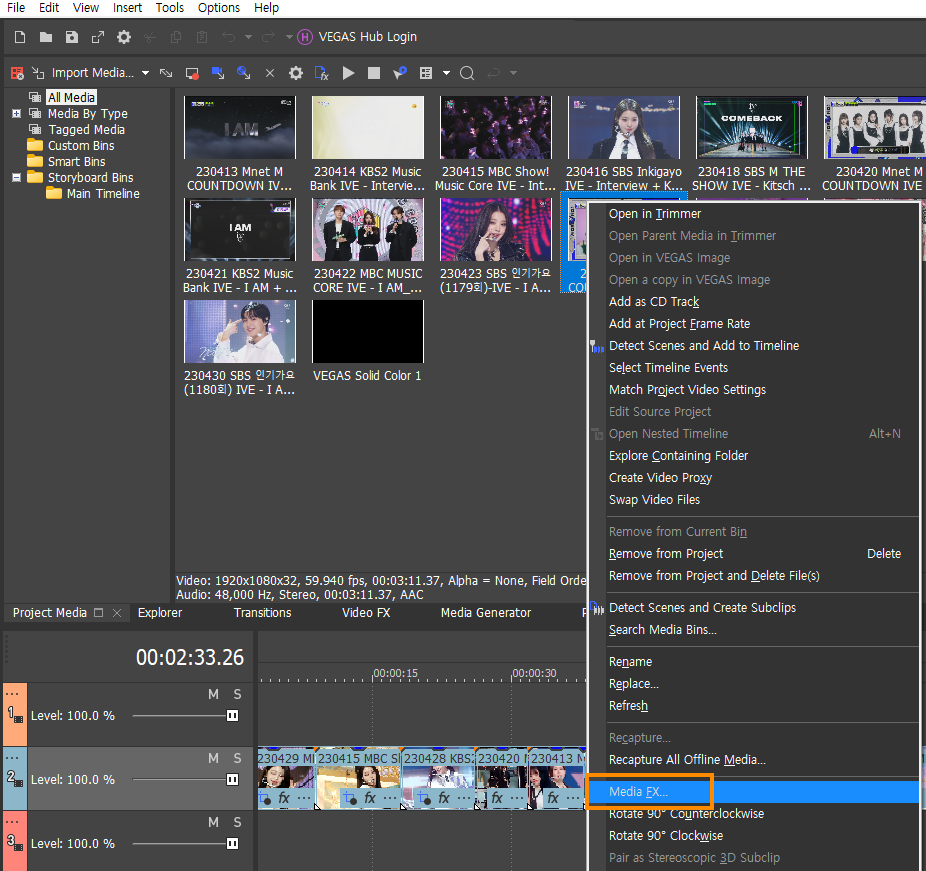926x871 pixels.
Task: Mute track 2 with M button
Action: 213,758
